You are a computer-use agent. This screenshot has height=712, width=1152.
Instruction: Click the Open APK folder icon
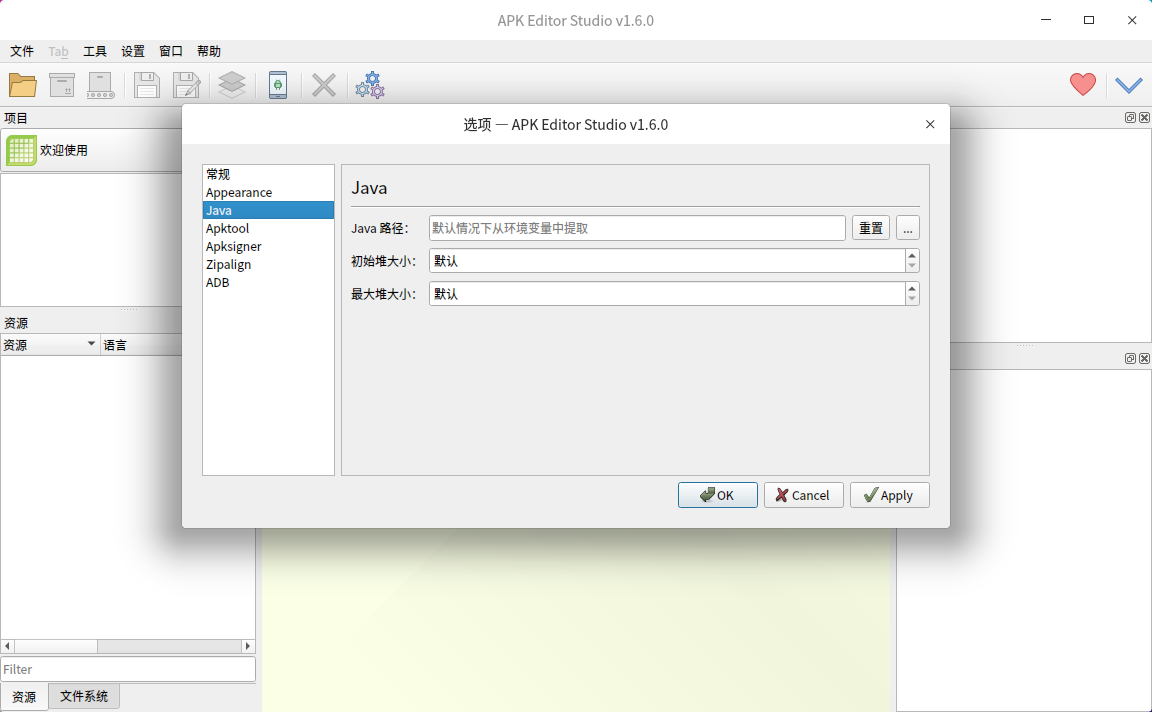23,85
